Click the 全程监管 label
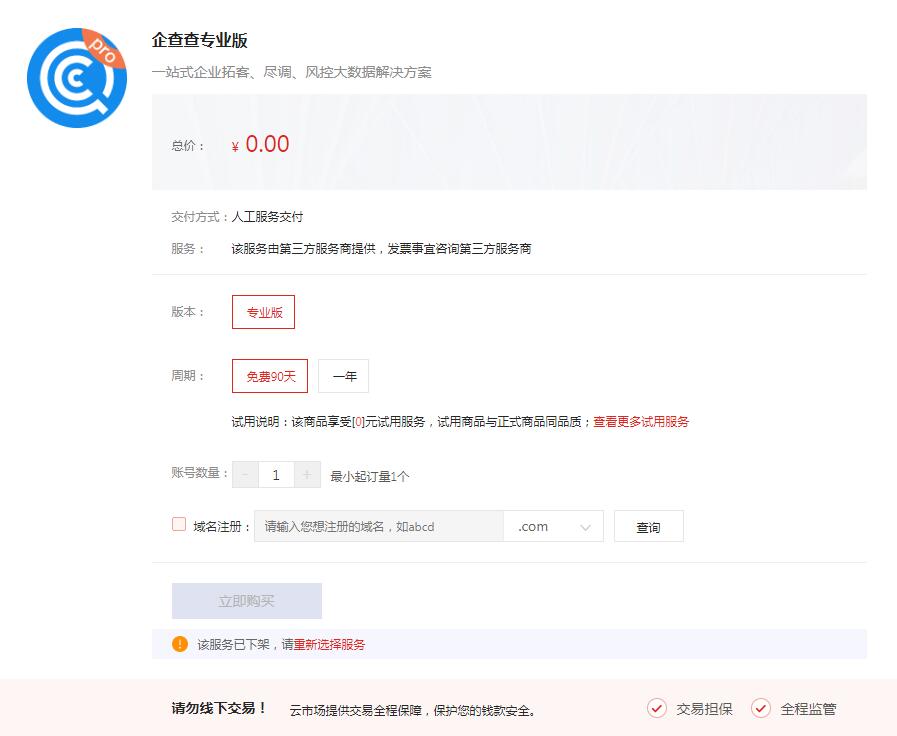 808,709
